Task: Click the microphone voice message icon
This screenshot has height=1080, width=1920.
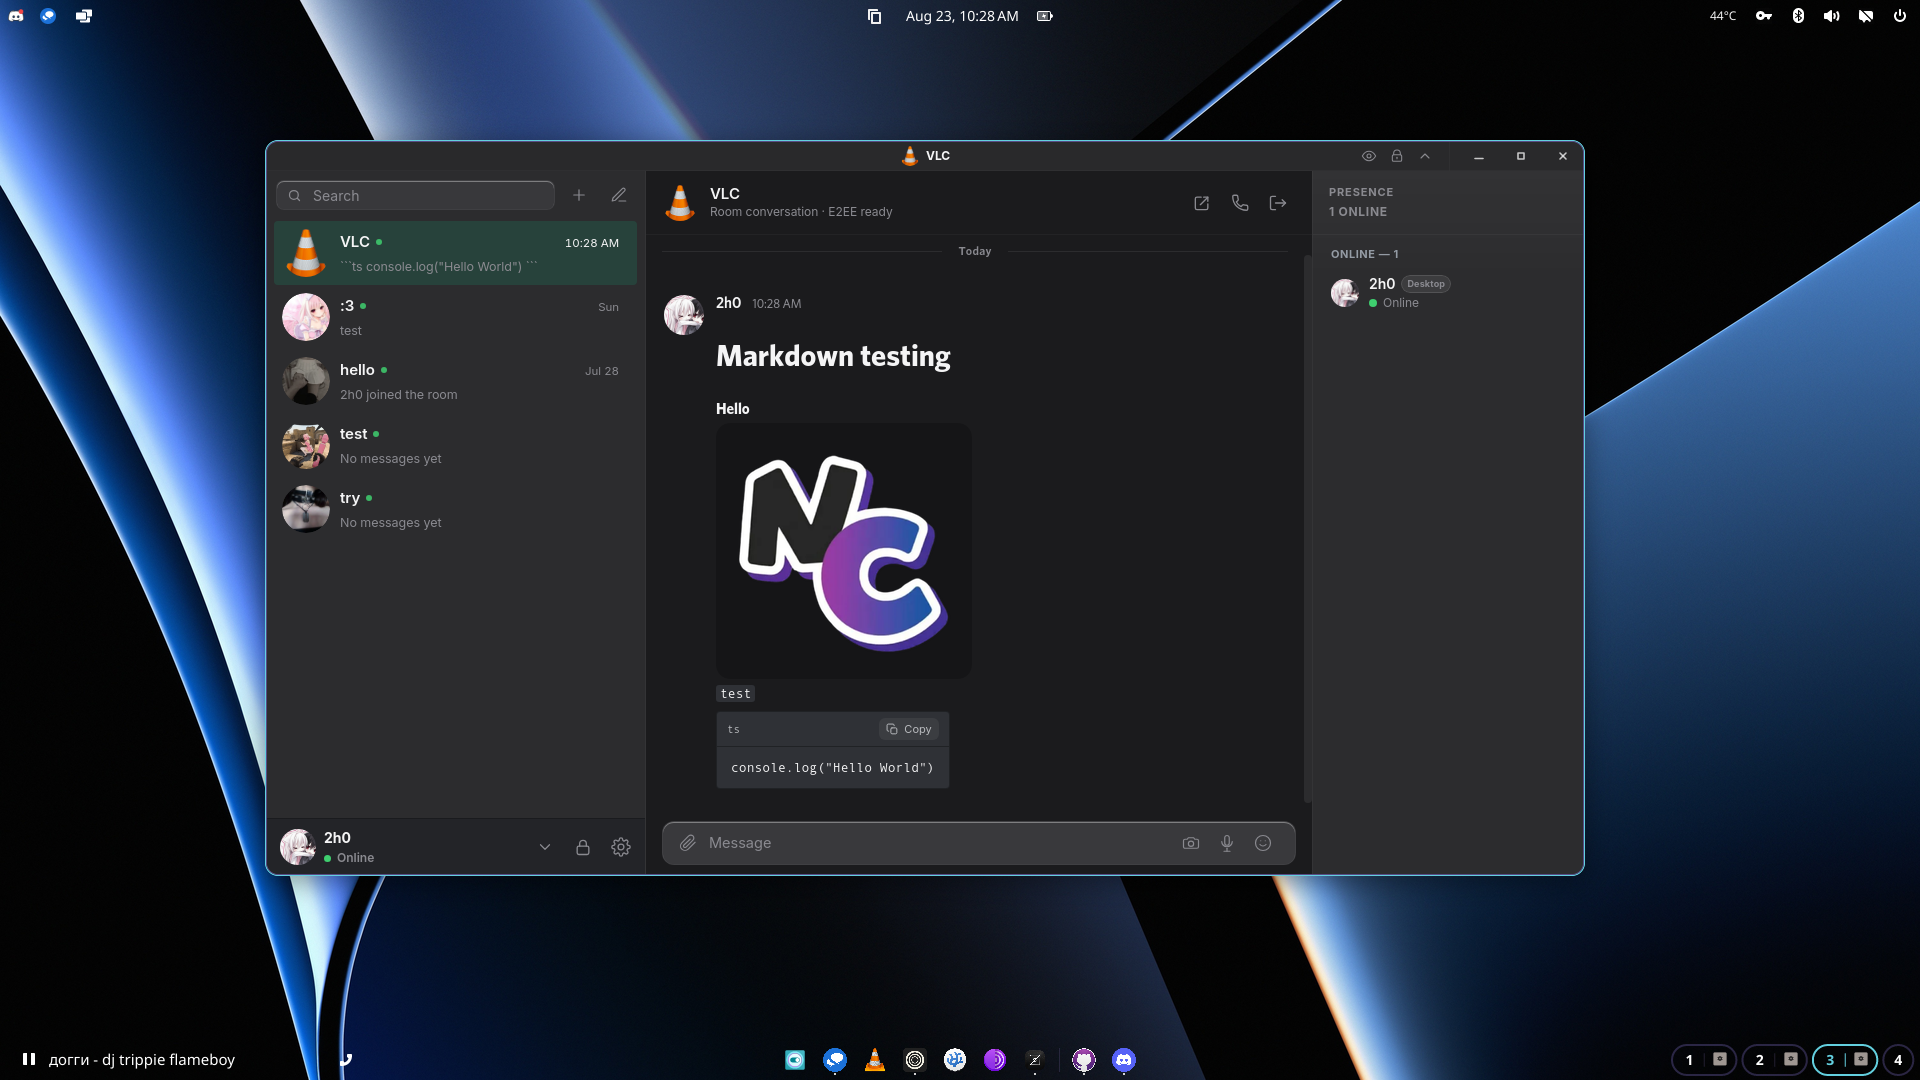Action: tap(1227, 843)
